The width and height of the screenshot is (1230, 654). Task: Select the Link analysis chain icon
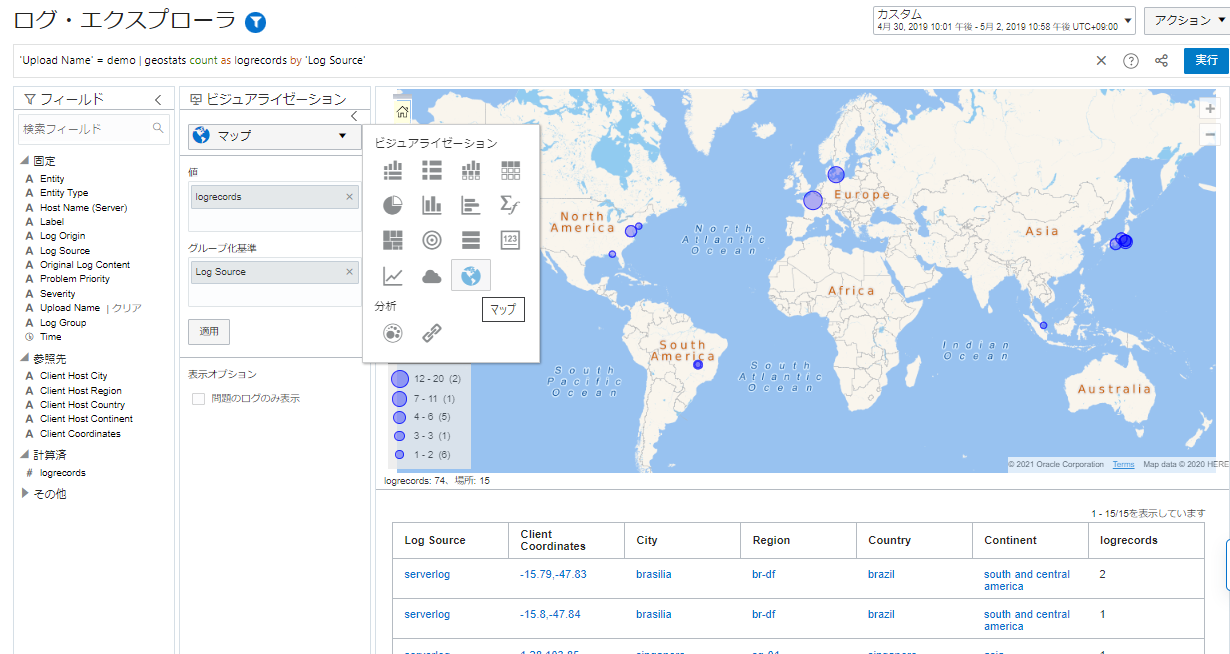pyautogui.click(x=432, y=333)
